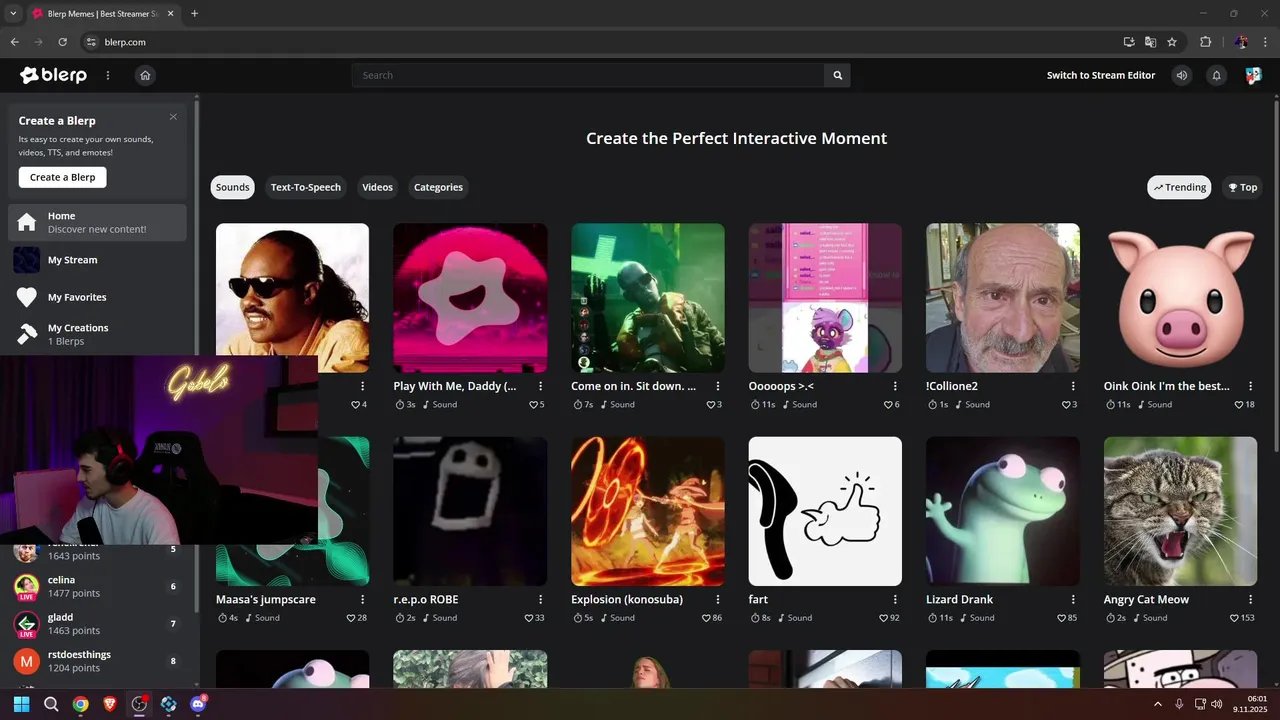
Task: Open options for Come on in. Sit down.
Action: [x=718, y=386]
